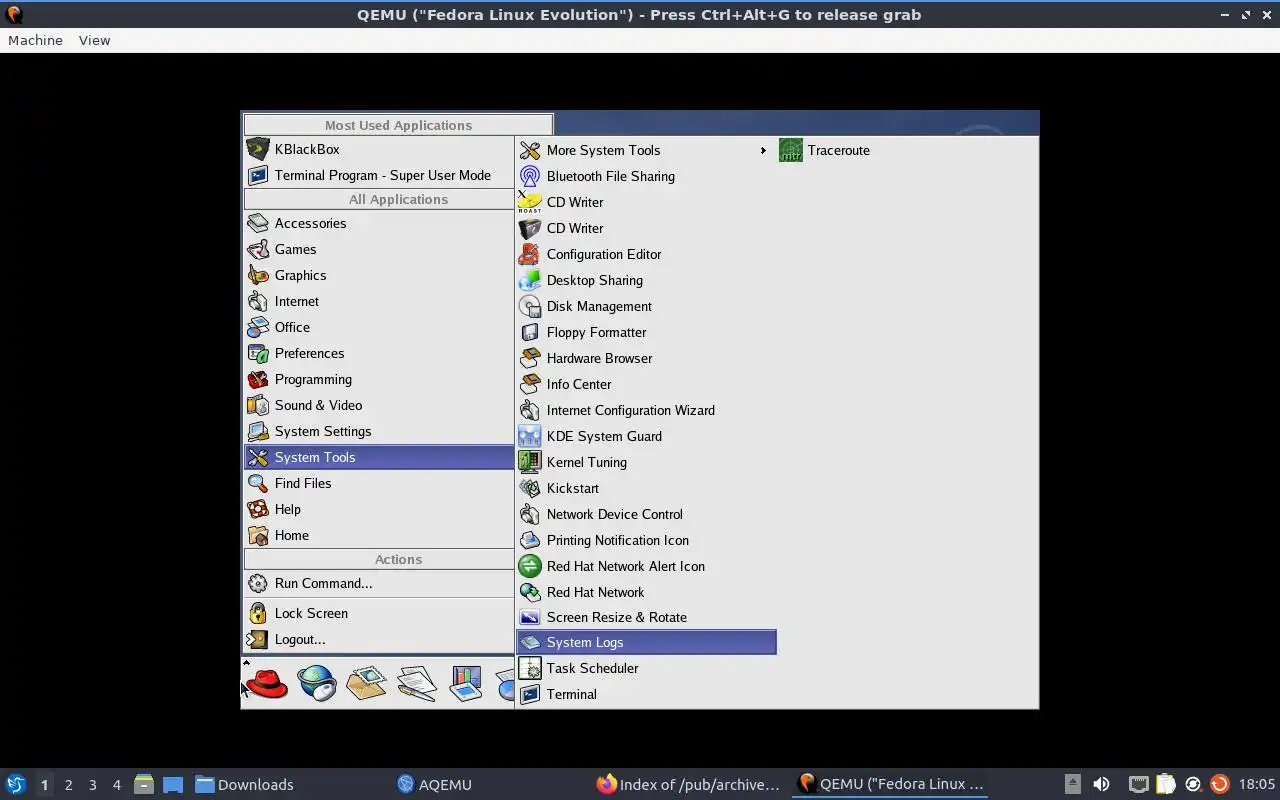
Task: Open the presentation chart panel icon
Action: pos(466,684)
